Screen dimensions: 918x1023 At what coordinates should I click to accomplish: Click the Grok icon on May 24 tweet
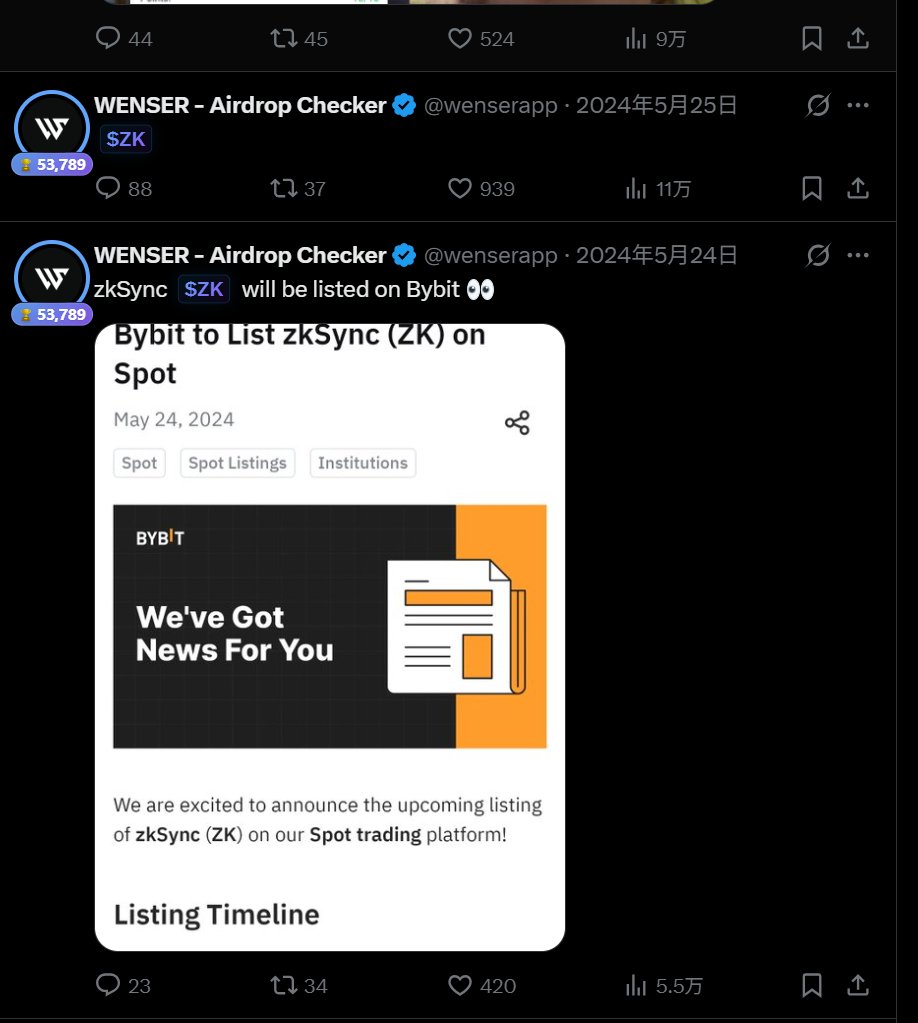(818, 255)
